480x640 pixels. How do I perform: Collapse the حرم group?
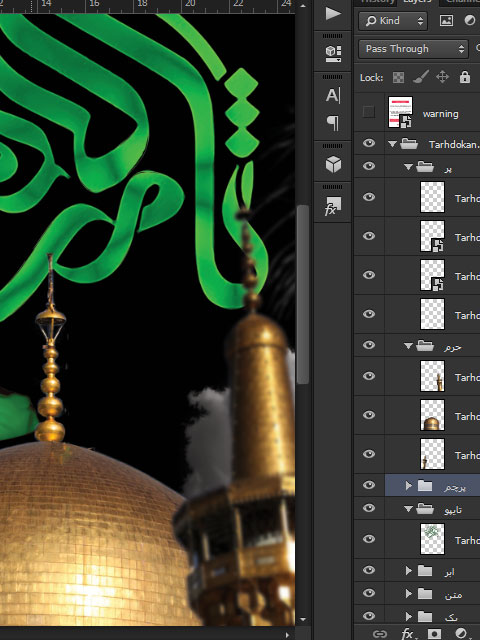pyautogui.click(x=408, y=346)
